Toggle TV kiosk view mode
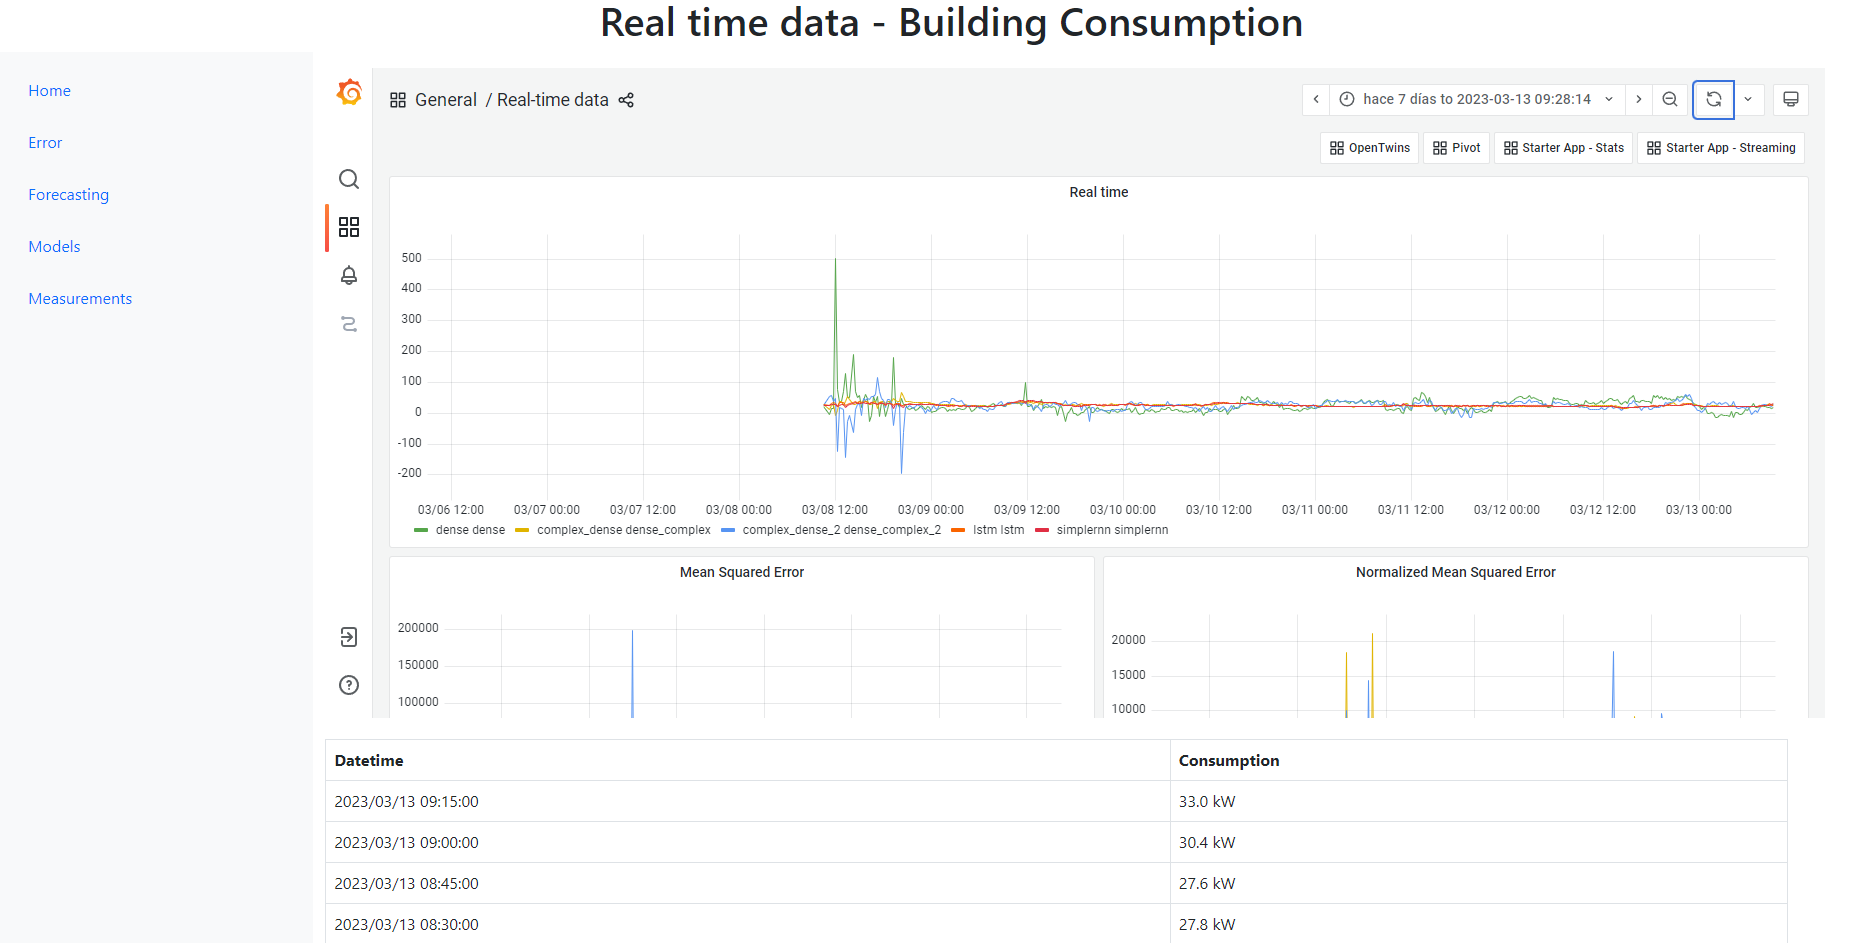The width and height of the screenshot is (1867, 943). click(1791, 99)
